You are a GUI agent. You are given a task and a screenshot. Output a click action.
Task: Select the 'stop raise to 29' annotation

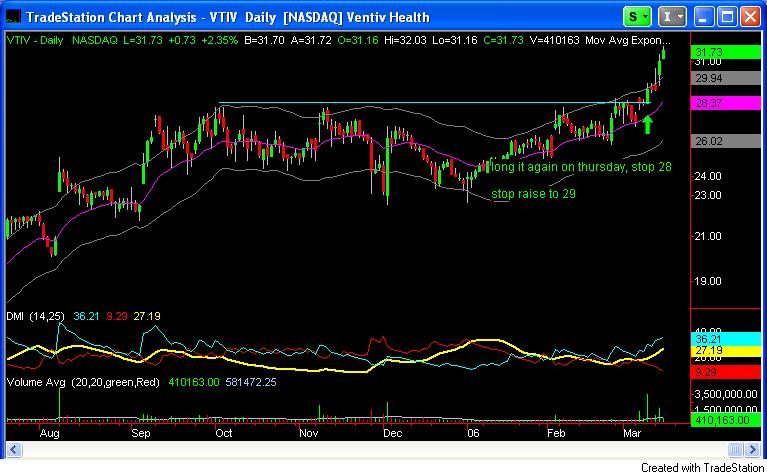point(533,194)
